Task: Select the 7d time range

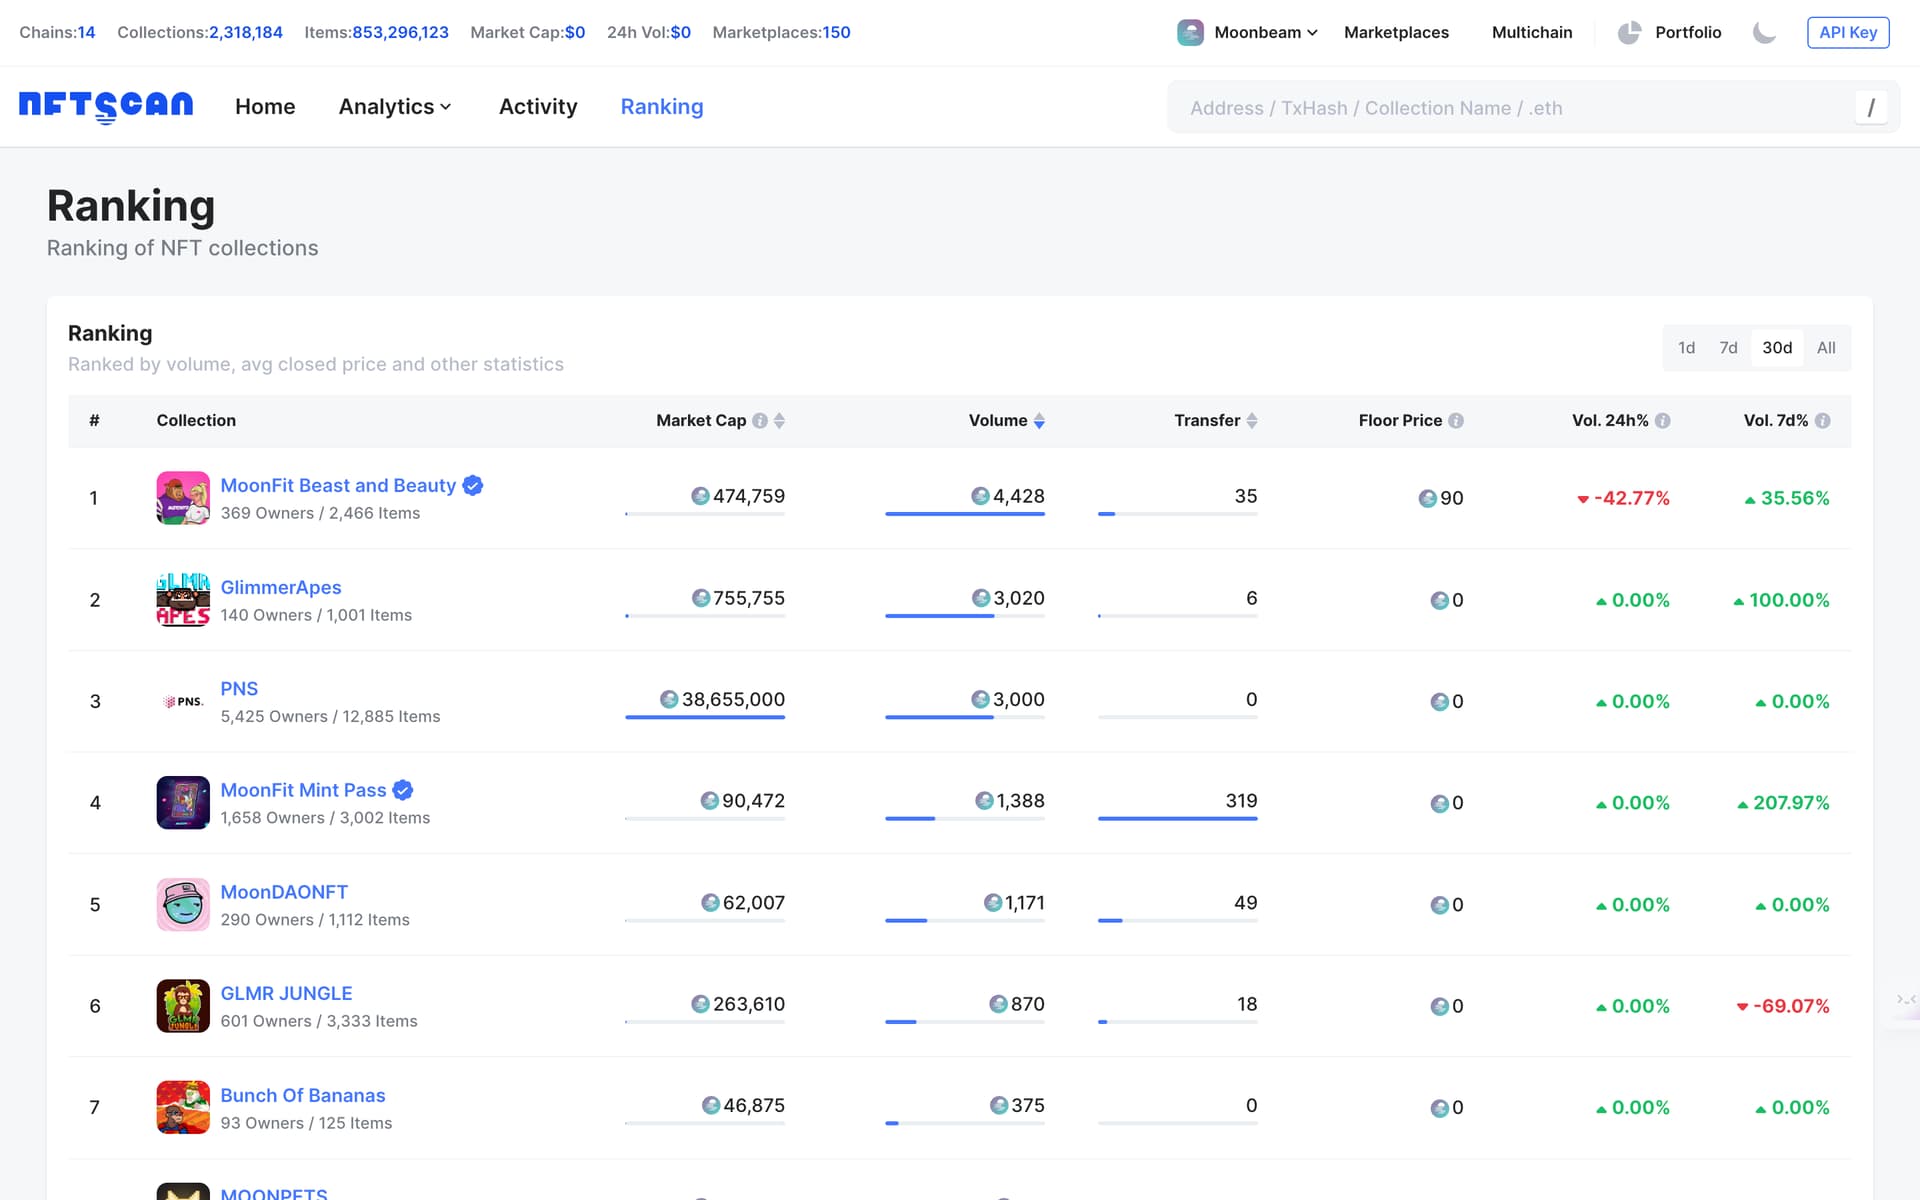Action: click(x=1728, y=348)
